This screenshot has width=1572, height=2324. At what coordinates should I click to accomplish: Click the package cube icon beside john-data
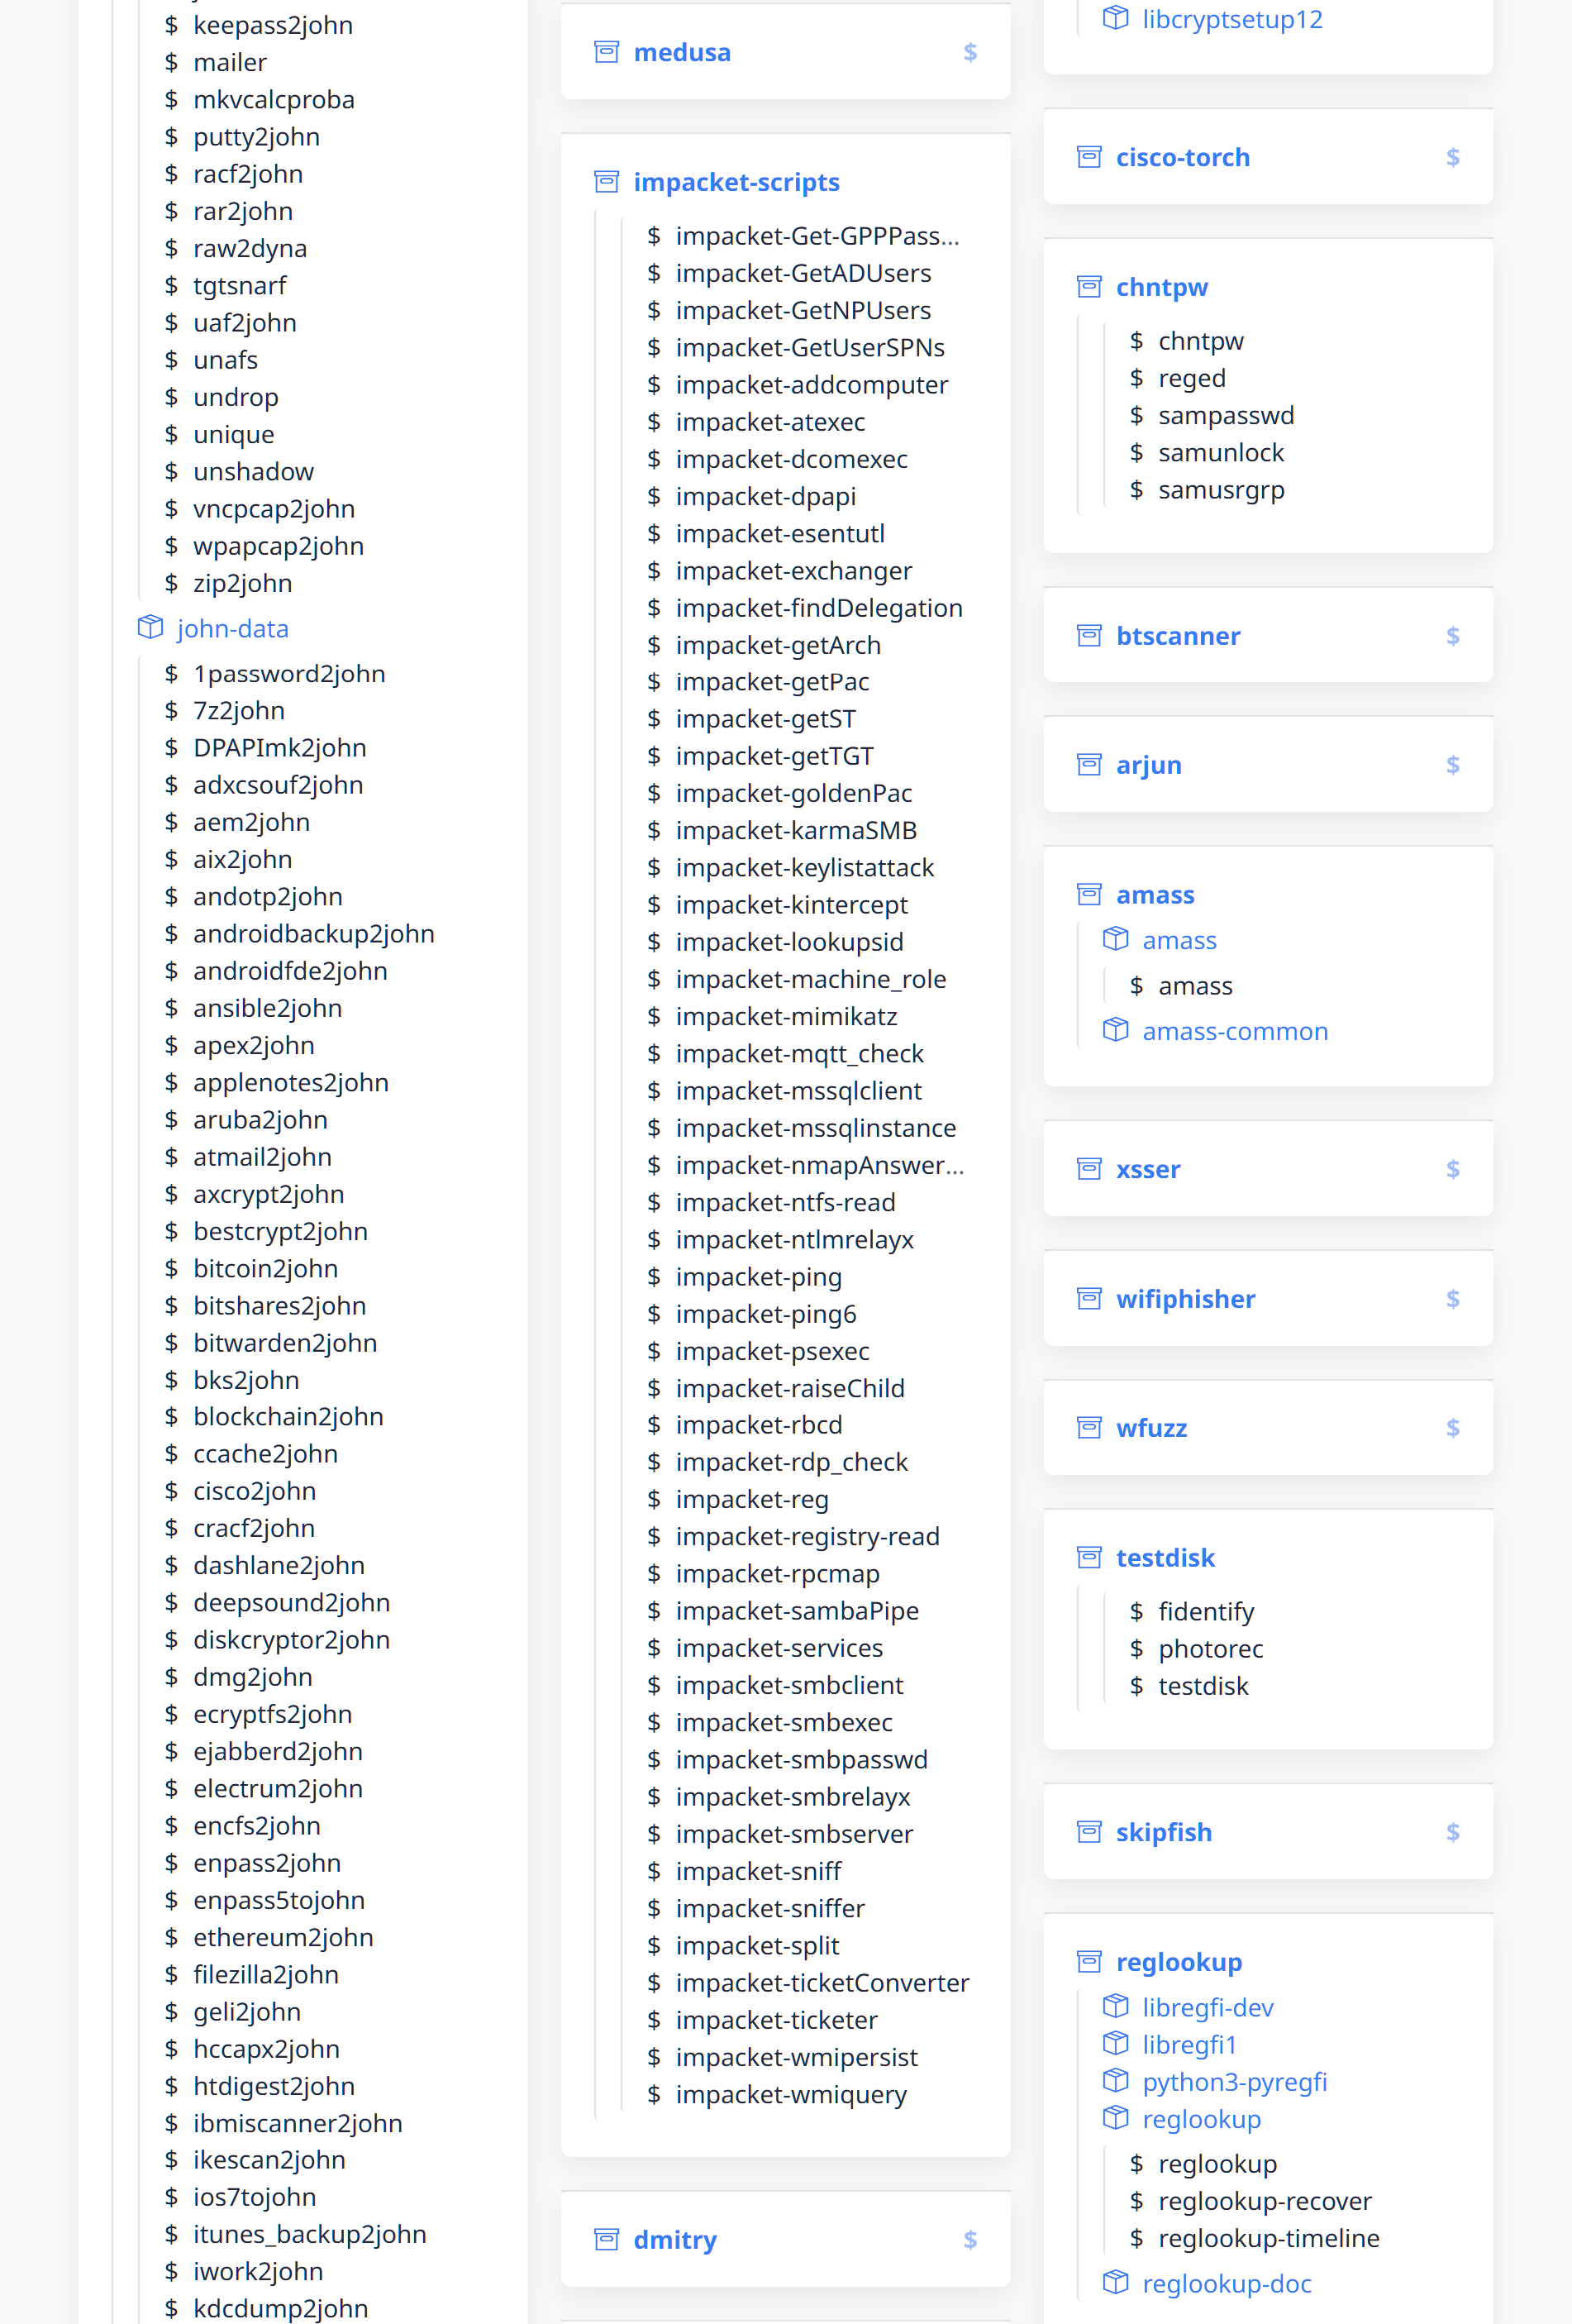tap(150, 627)
